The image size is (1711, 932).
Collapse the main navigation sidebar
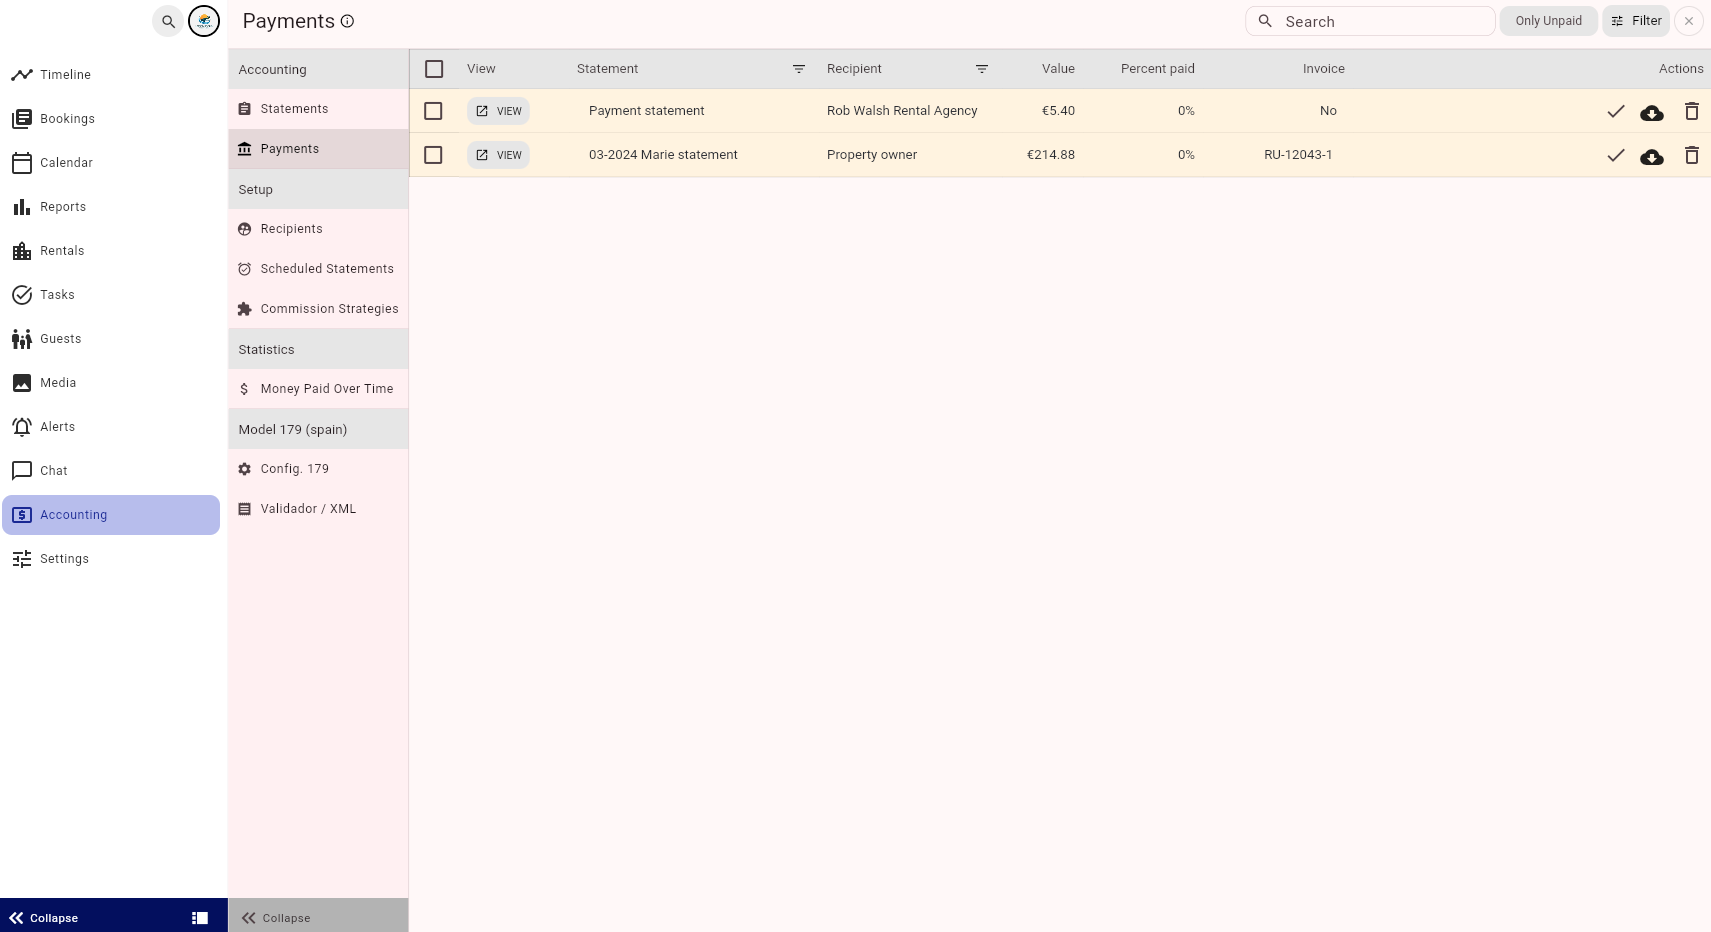click(x=44, y=918)
